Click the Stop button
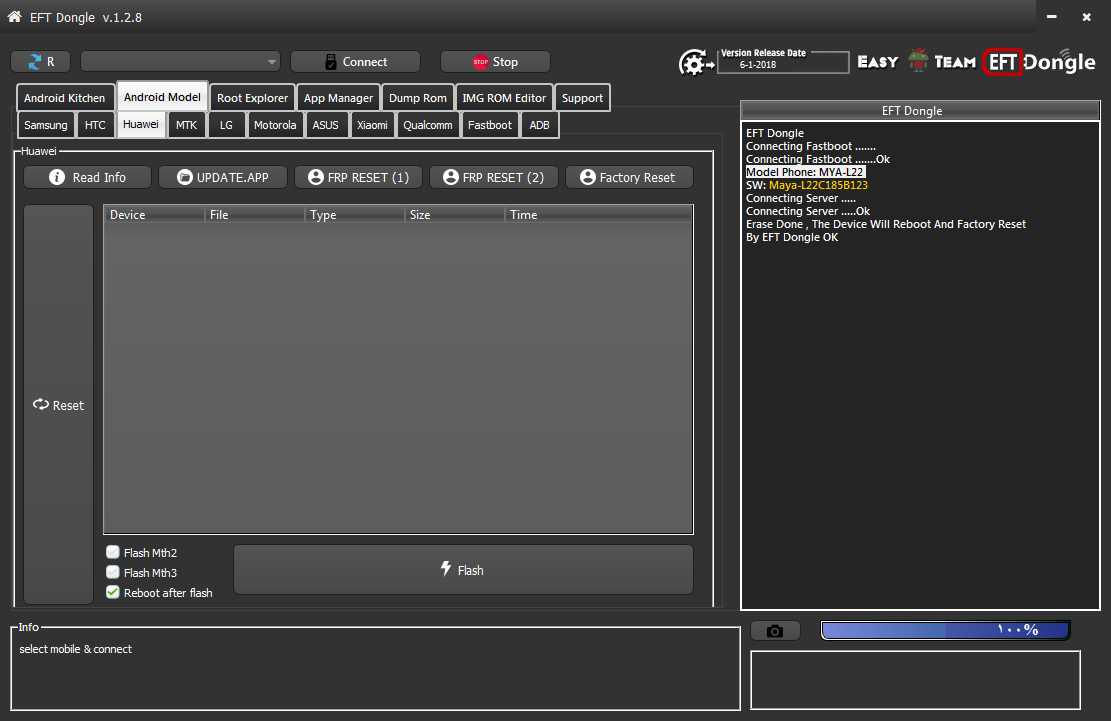This screenshot has height=721, width=1111. point(495,62)
